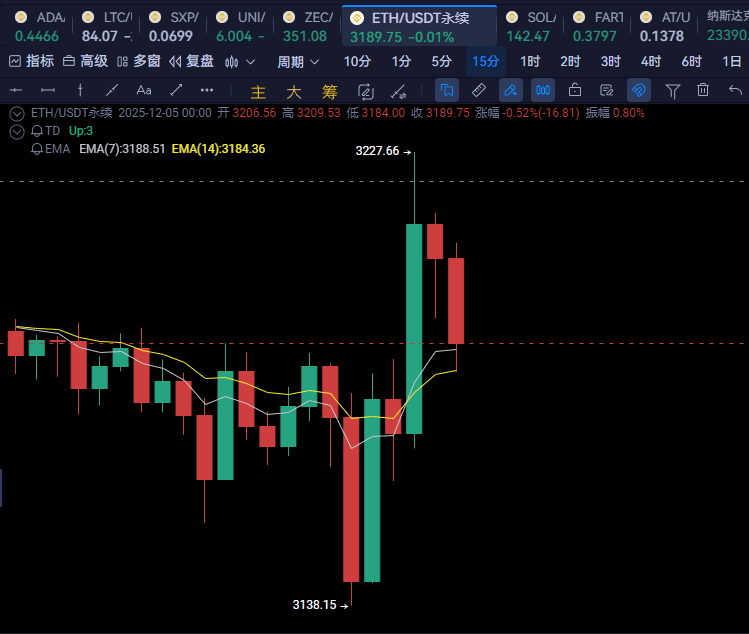Open the SOL ticker tab
This screenshot has width=749, height=634.
pos(530,26)
